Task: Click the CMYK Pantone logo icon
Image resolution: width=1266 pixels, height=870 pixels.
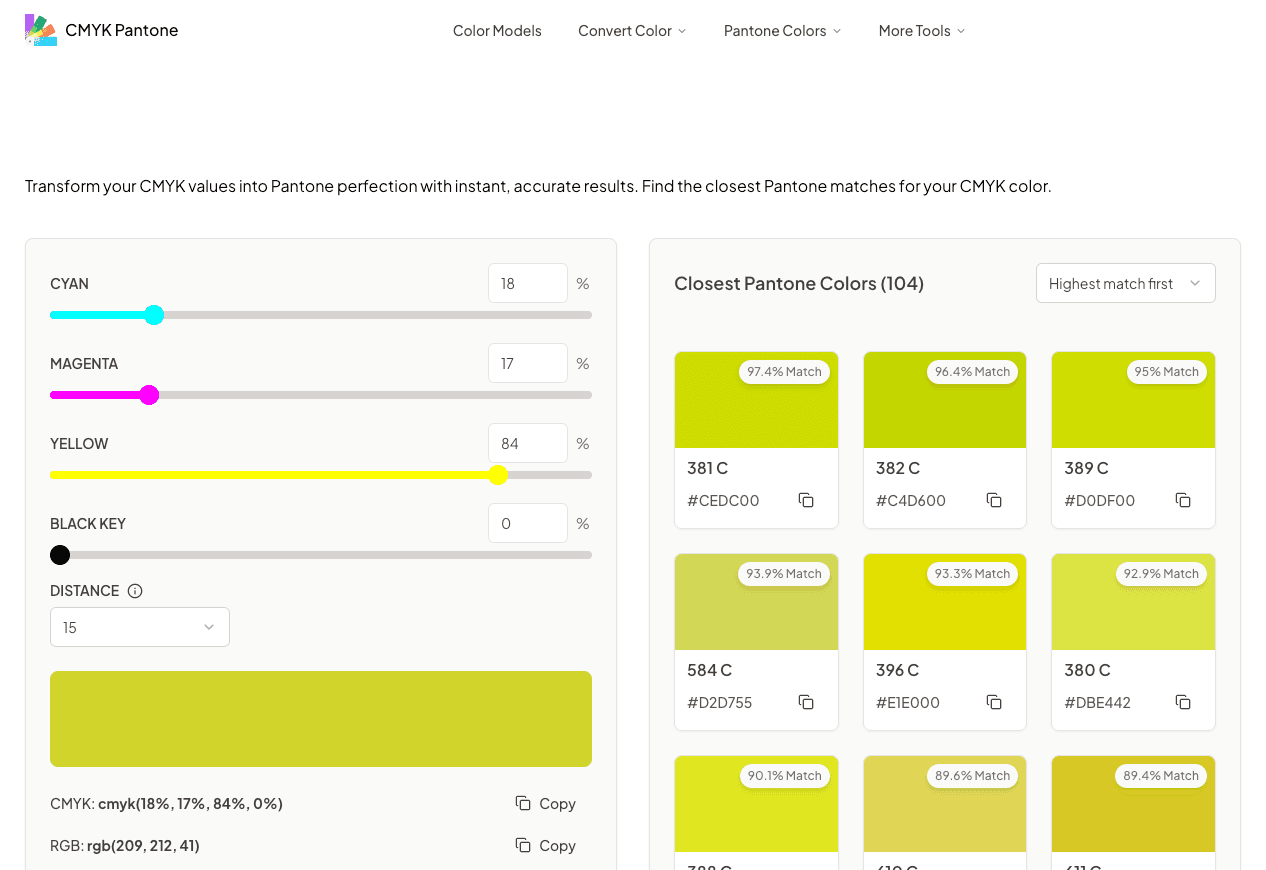Action: tap(41, 30)
